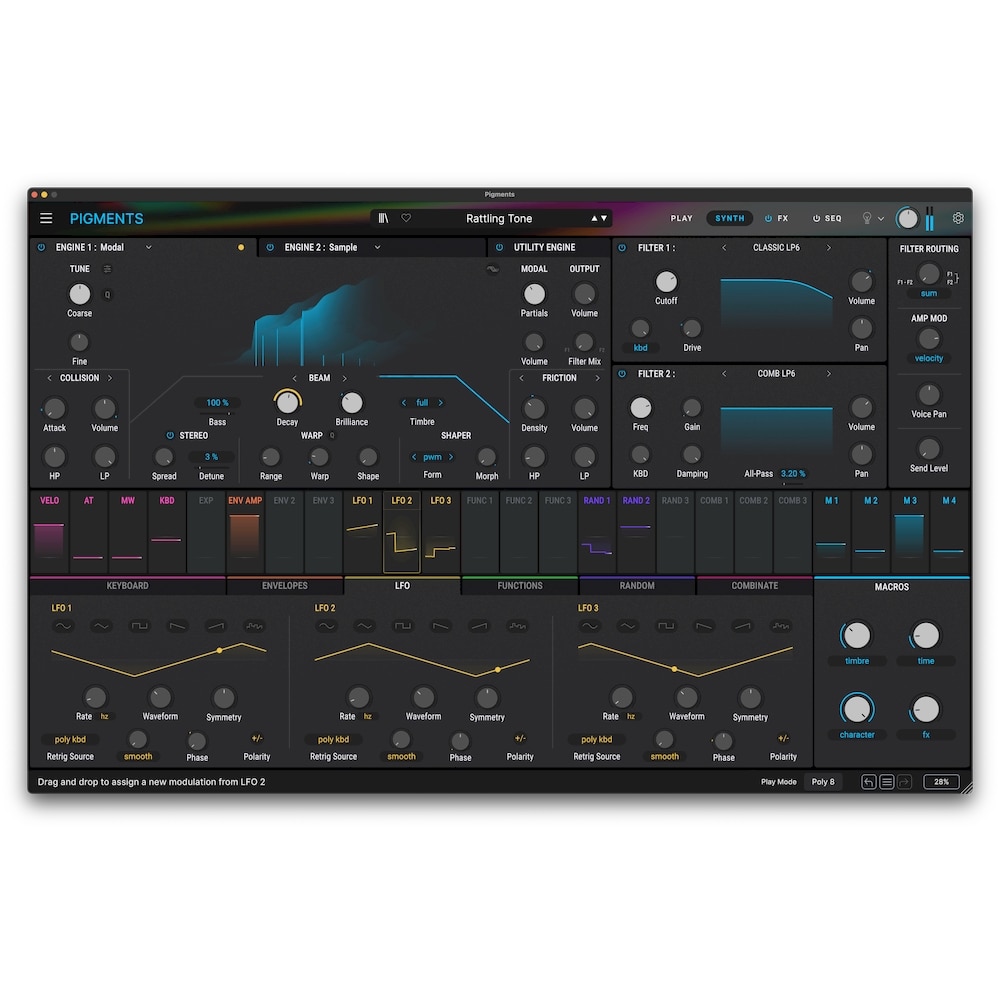The height and width of the screenshot is (1000, 1000).
Task: Choose sine wave shape for LFO 2
Action: coord(326,626)
